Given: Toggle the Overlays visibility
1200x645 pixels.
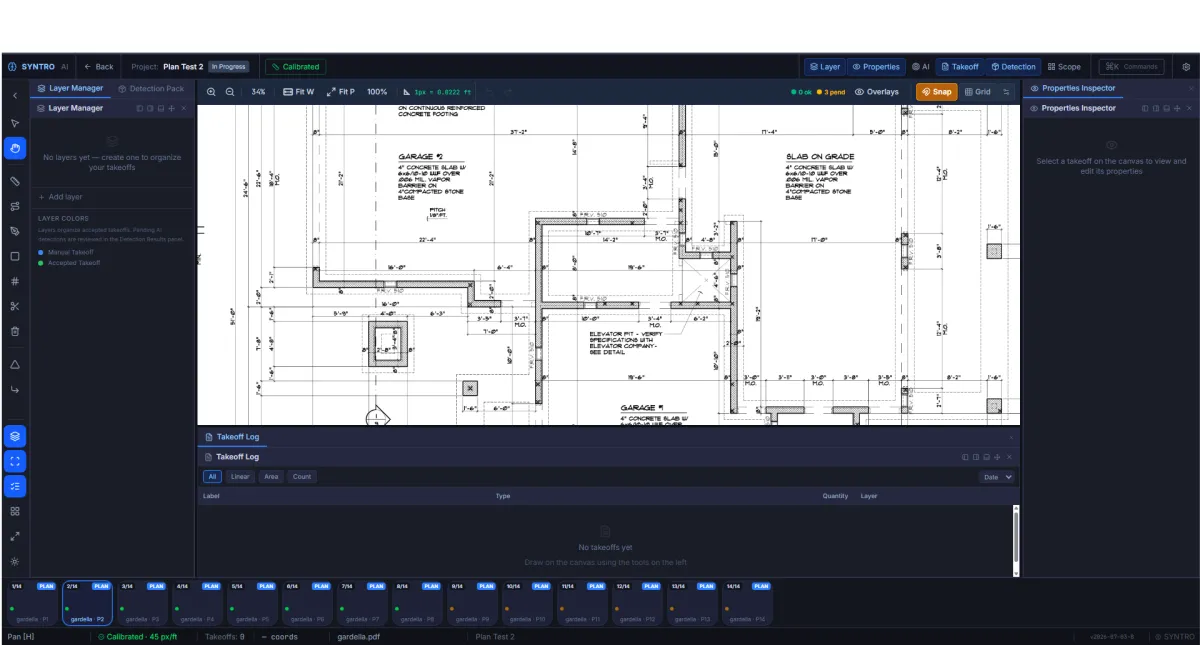Looking at the screenshot, I should (x=877, y=92).
